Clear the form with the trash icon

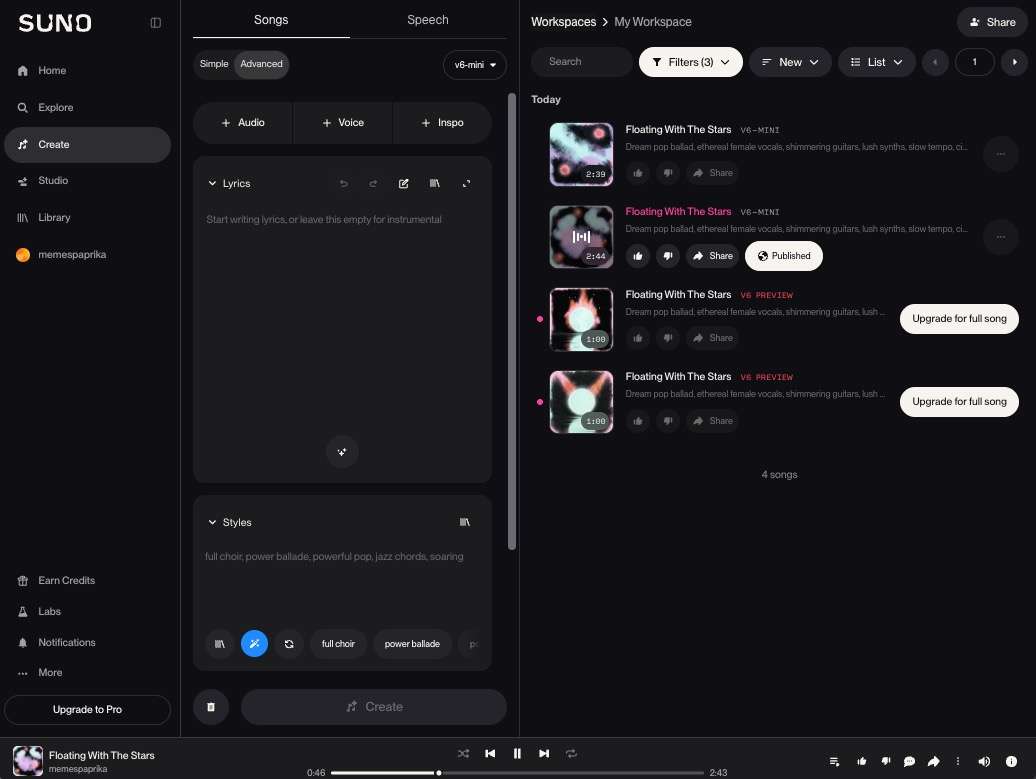coord(211,708)
